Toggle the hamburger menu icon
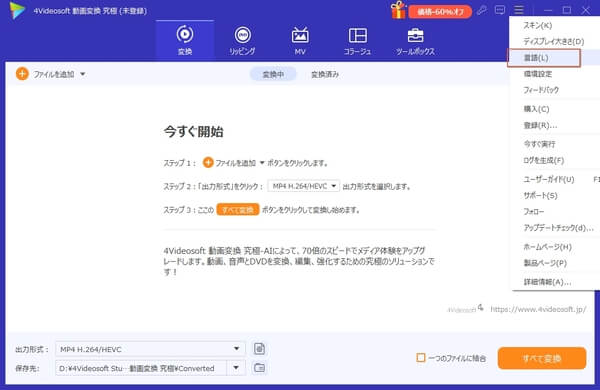Image resolution: width=600 pixels, height=390 pixels. [519, 10]
